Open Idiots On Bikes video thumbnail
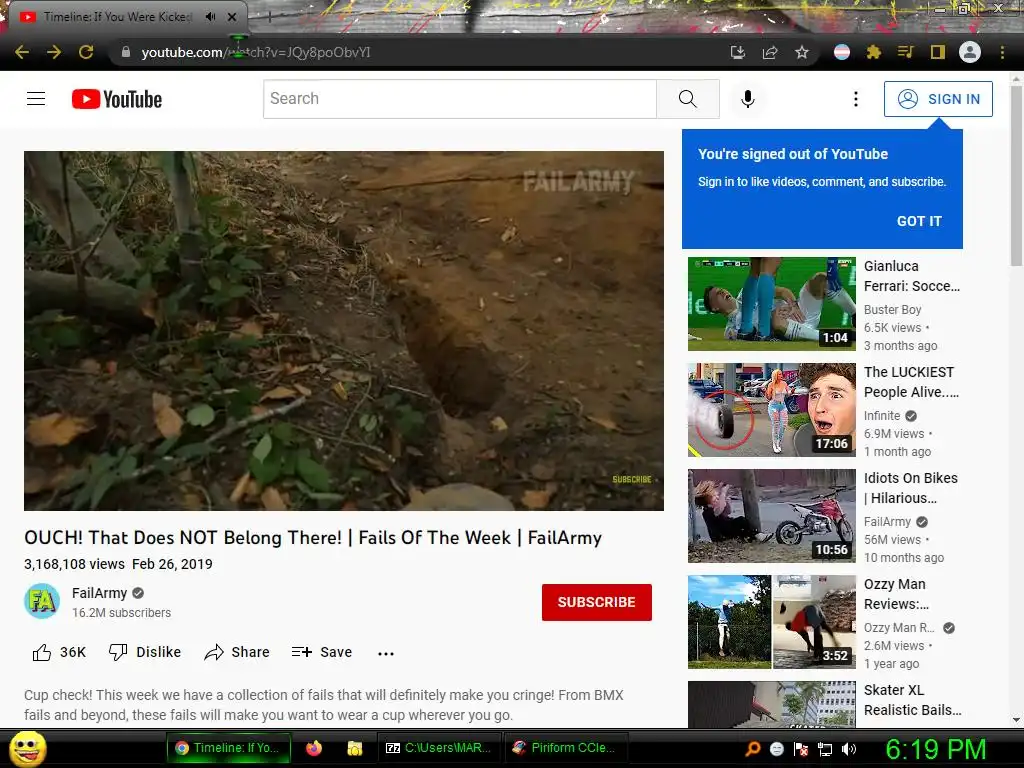The height and width of the screenshot is (768, 1024). pyautogui.click(x=772, y=516)
